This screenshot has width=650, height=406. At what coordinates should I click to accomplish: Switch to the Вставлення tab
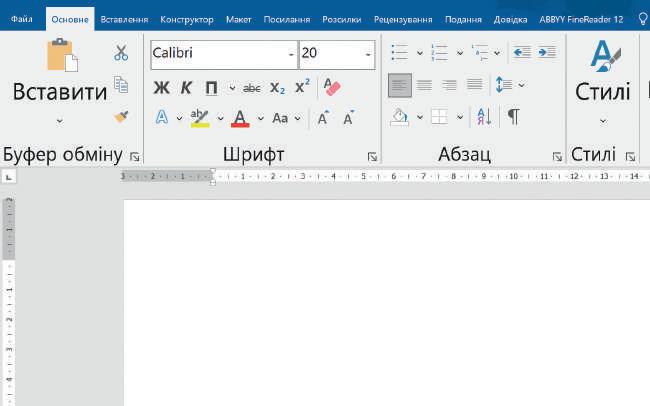point(124,19)
